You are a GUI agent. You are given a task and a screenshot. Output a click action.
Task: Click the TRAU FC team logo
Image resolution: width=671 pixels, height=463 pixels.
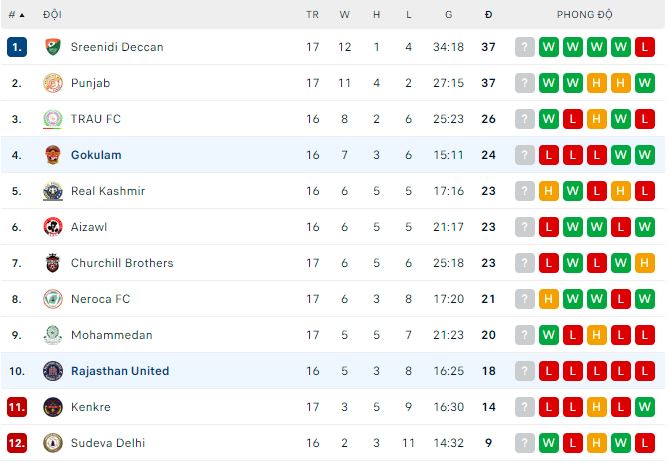click(53, 119)
